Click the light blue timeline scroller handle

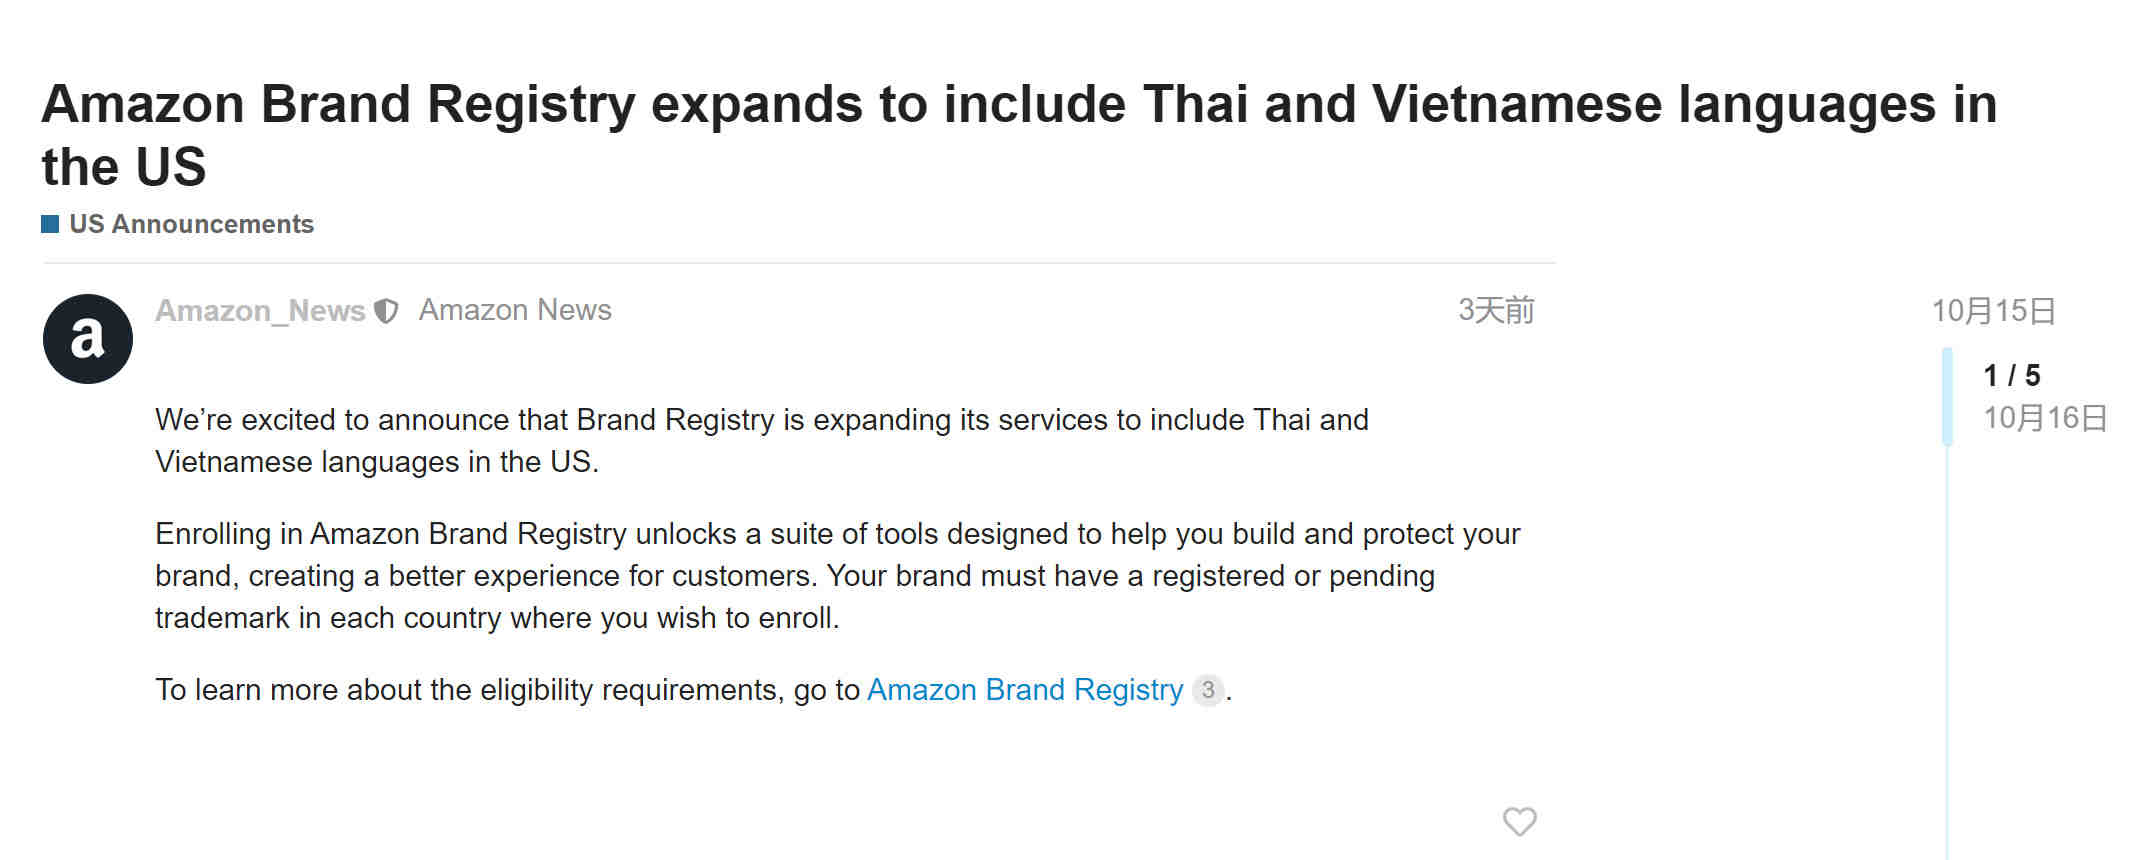coord(1947,396)
